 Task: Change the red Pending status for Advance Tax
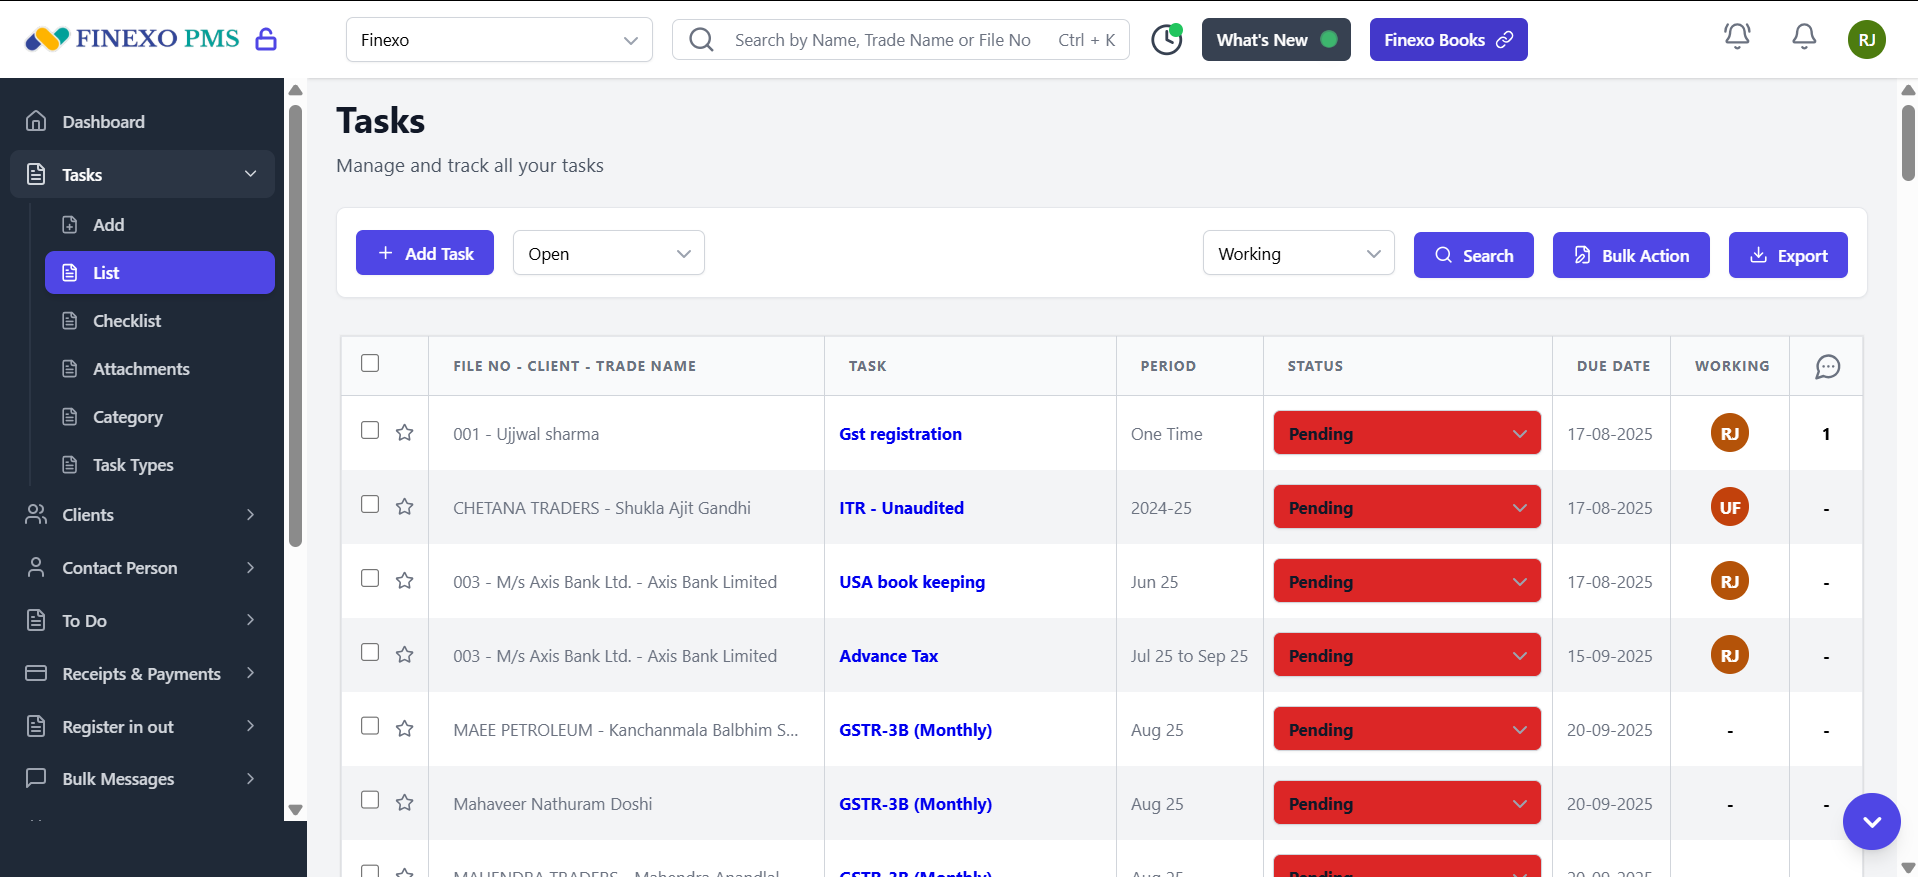[x=1406, y=656]
